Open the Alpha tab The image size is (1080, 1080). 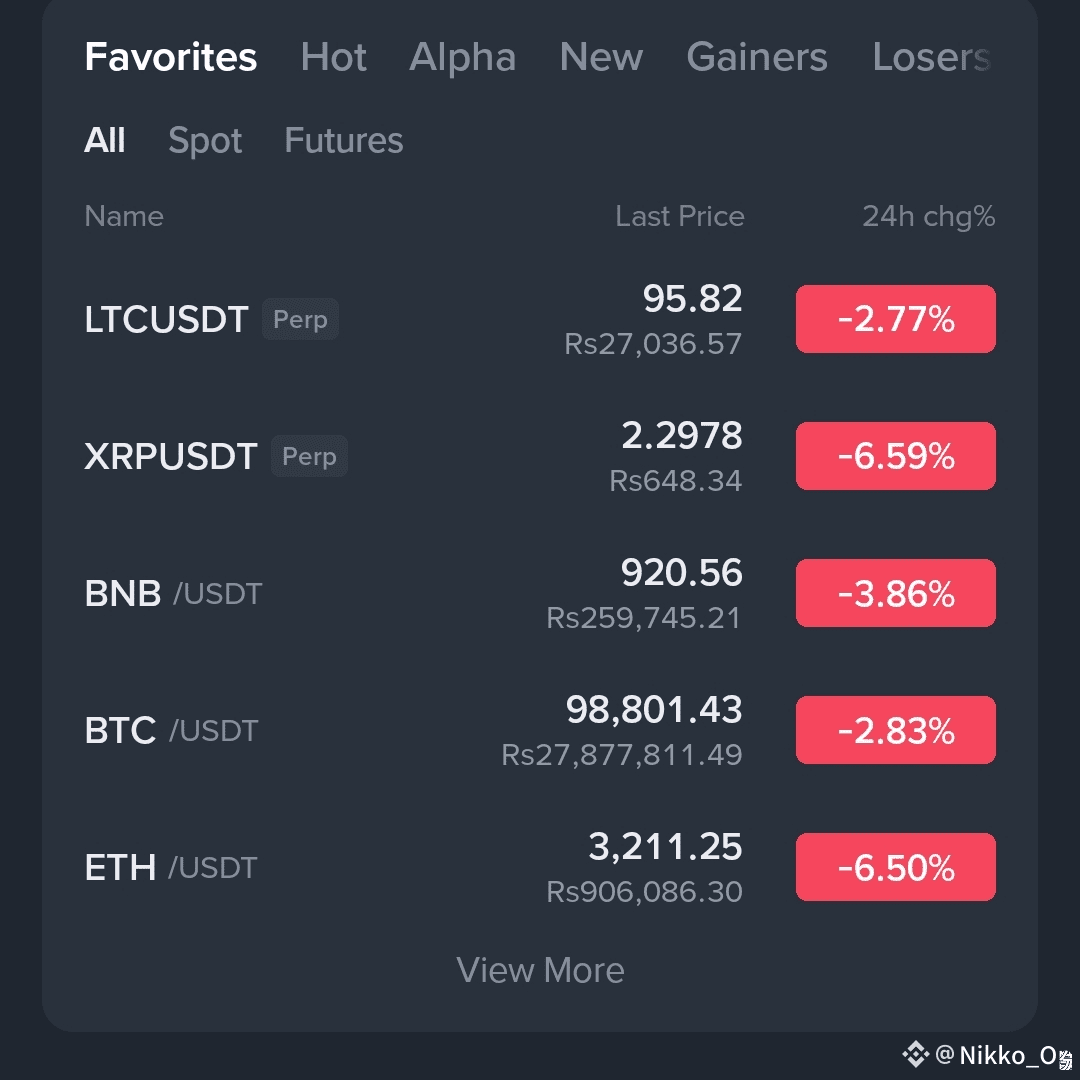462,58
